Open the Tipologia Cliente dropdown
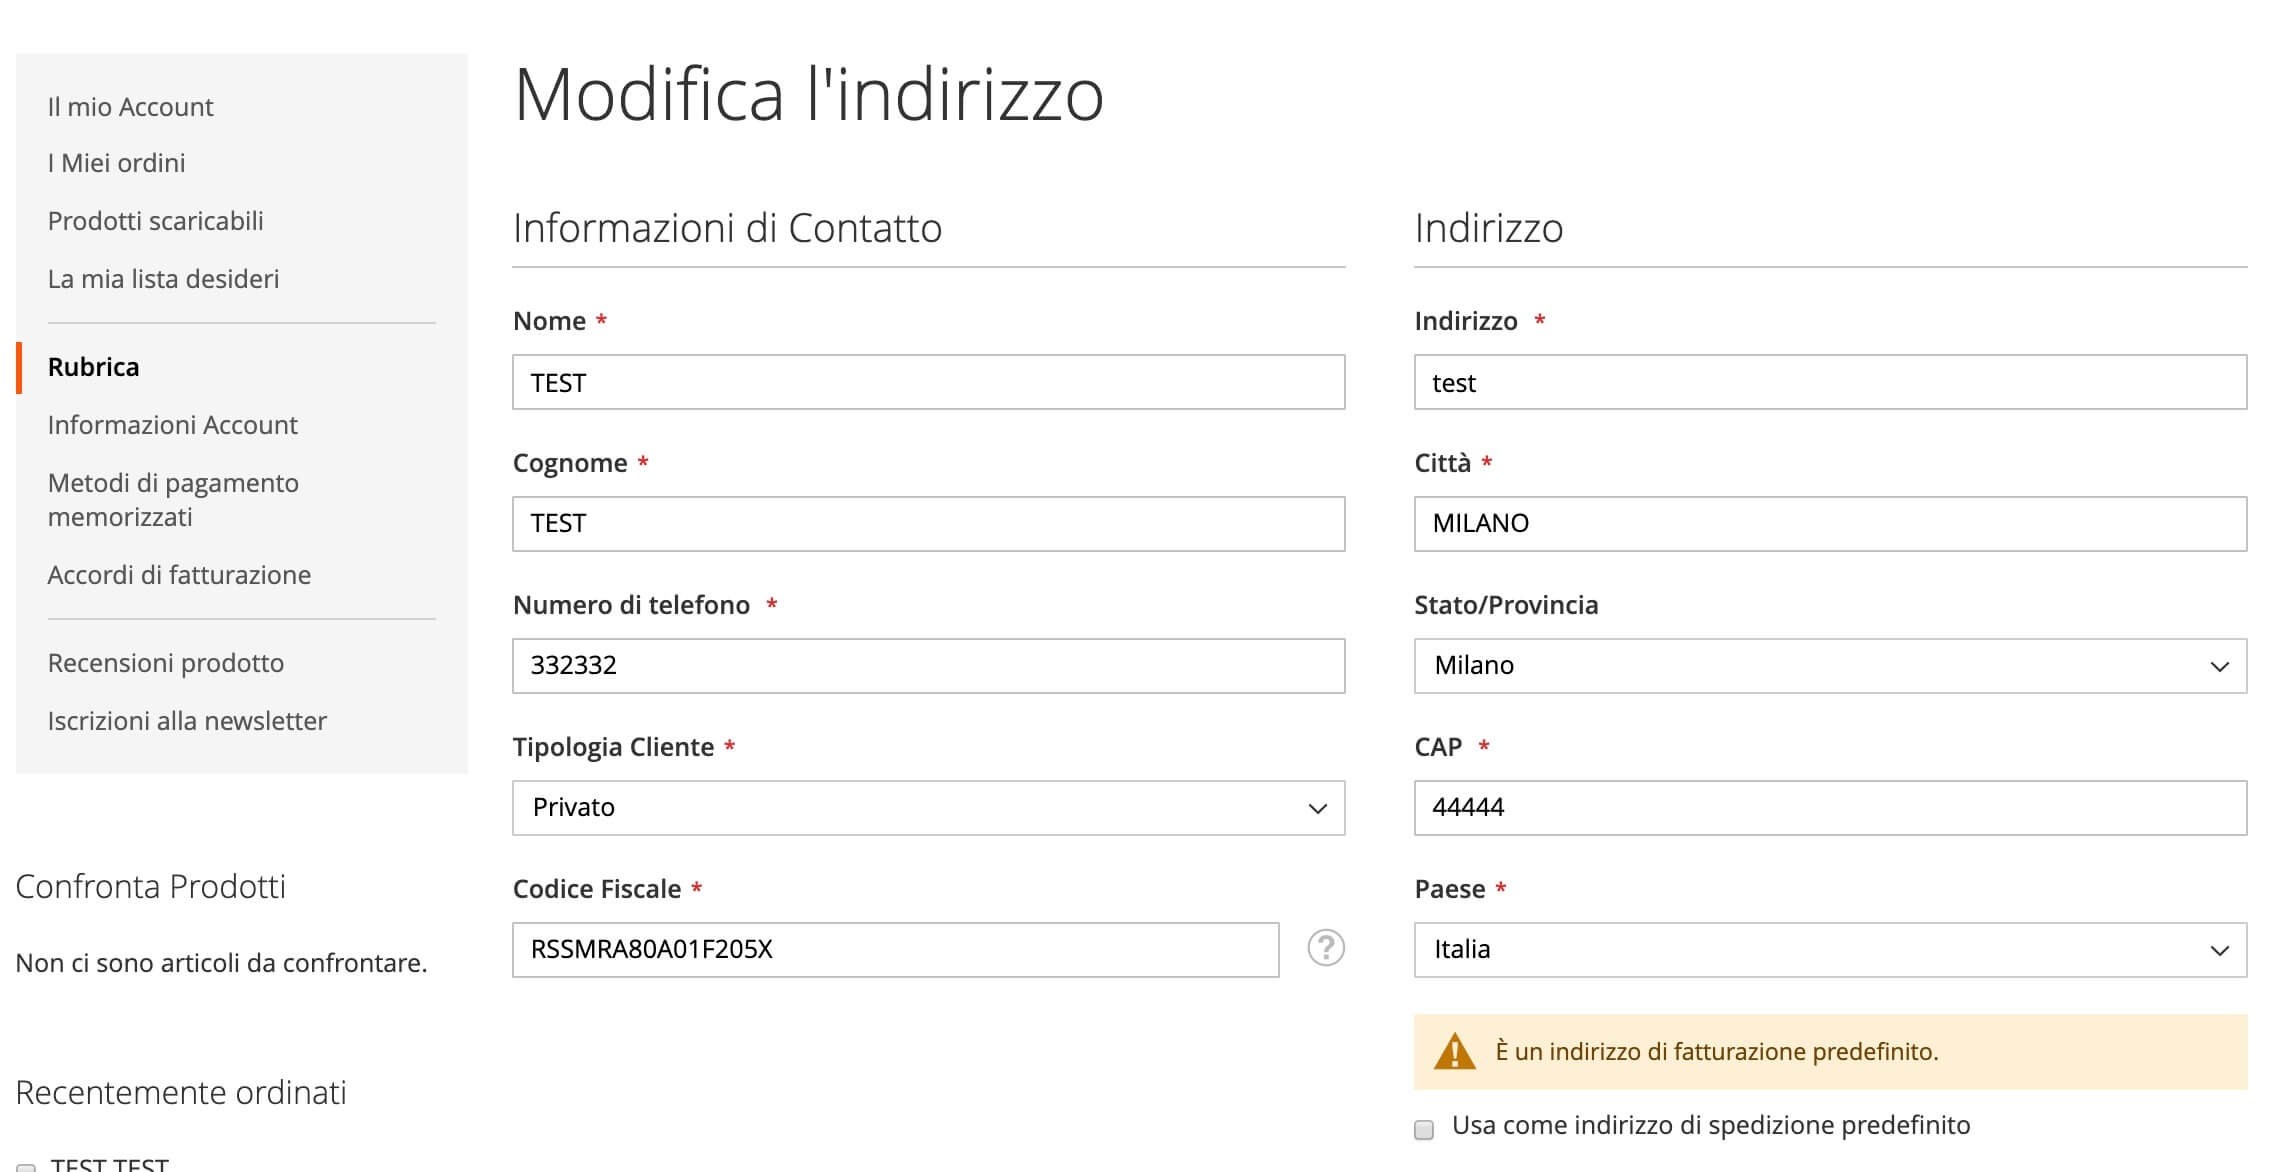This screenshot has width=2294, height=1172. 929,808
